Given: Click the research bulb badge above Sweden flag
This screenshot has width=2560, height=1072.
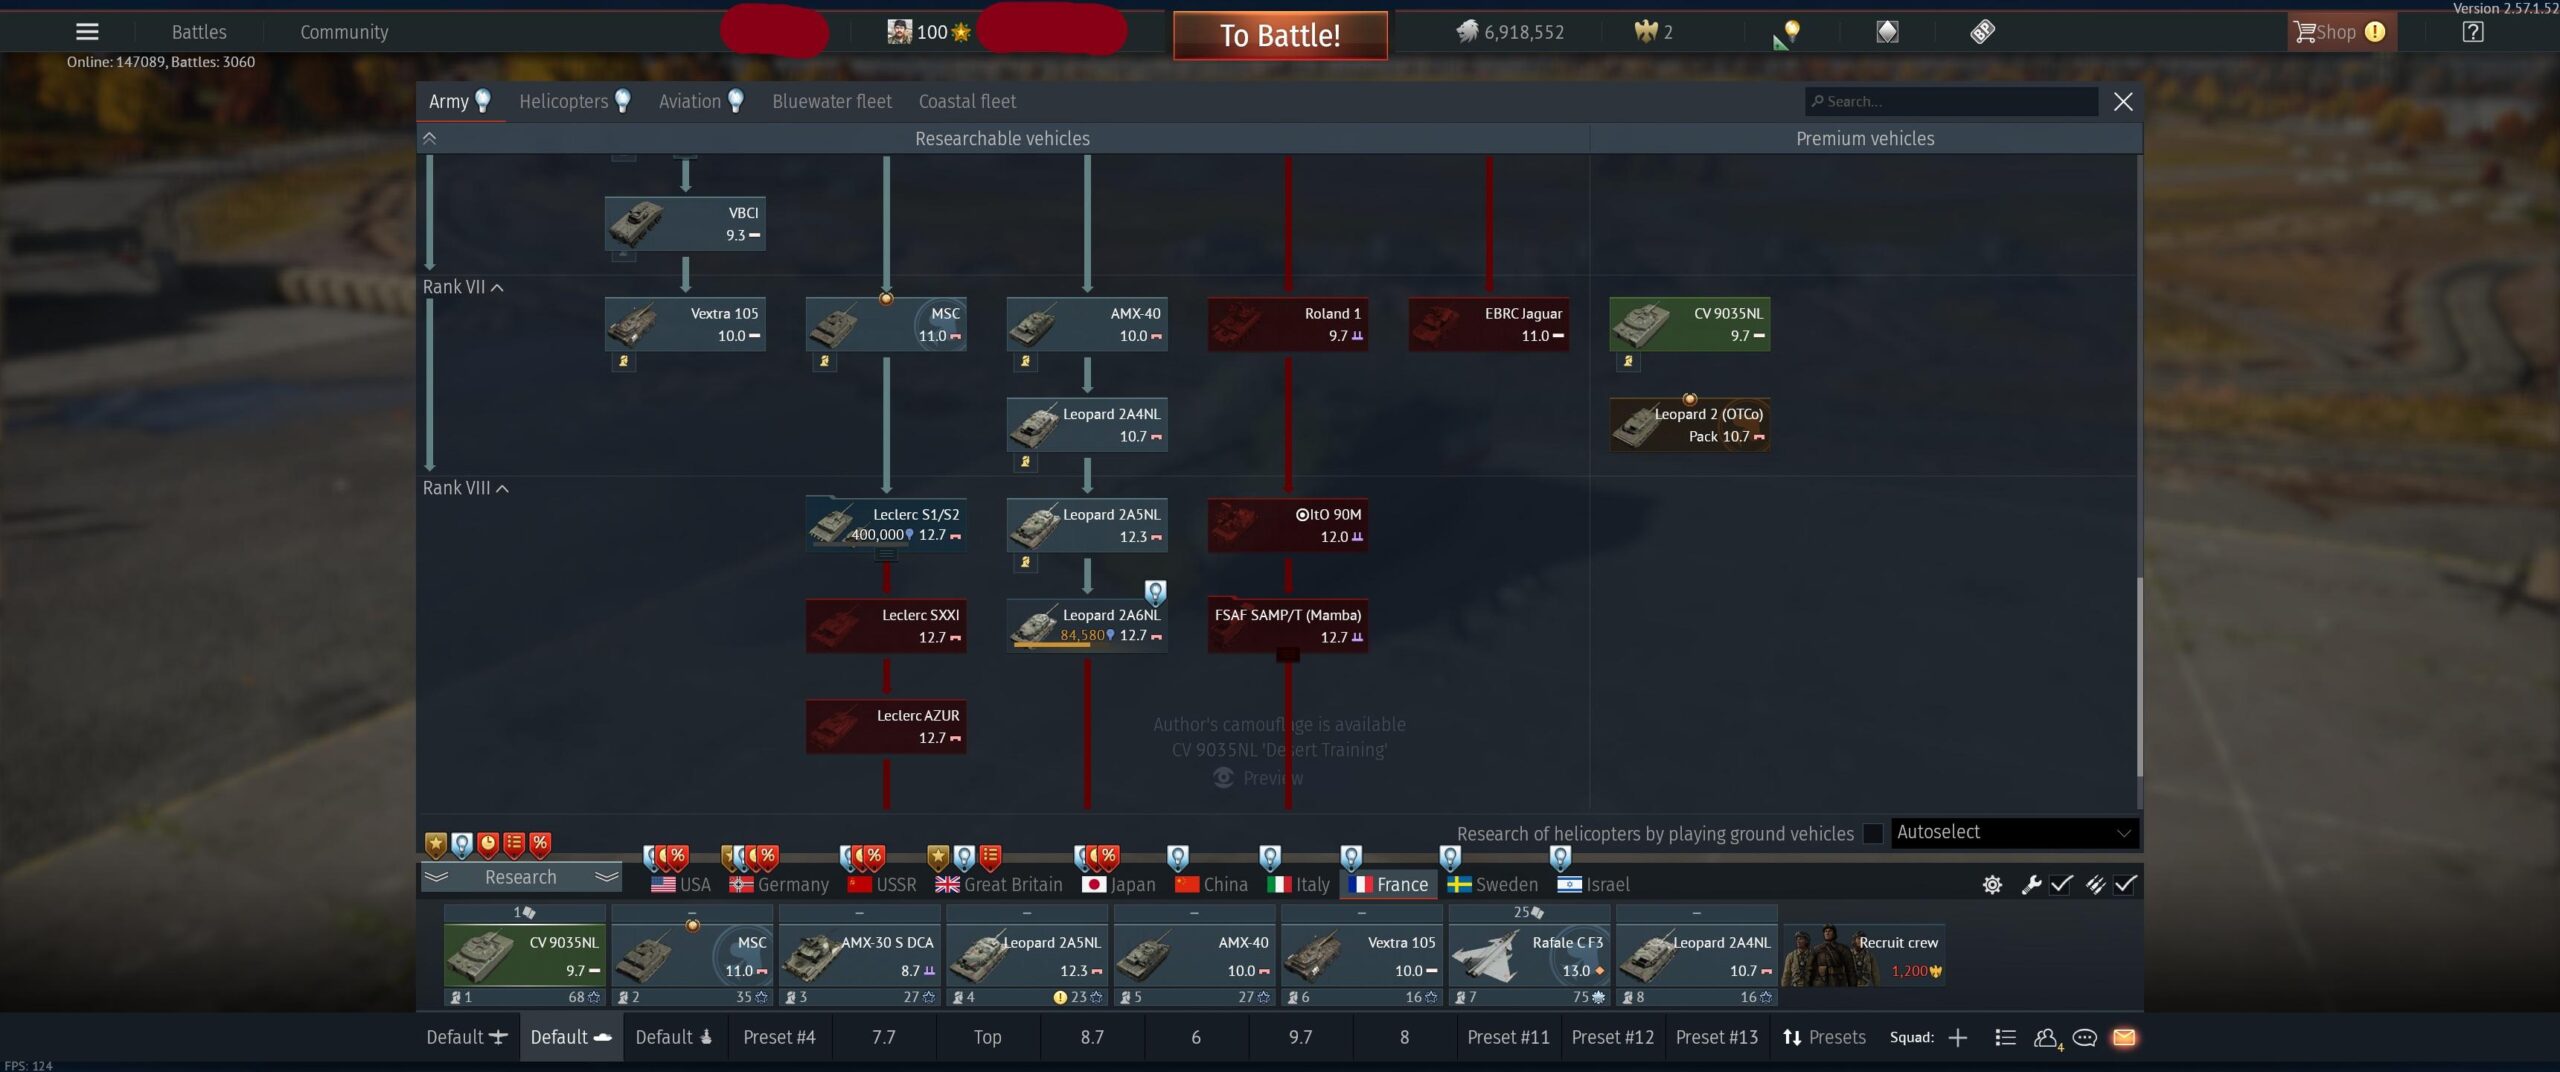Looking at the screenshot, I should point(1450,858).
